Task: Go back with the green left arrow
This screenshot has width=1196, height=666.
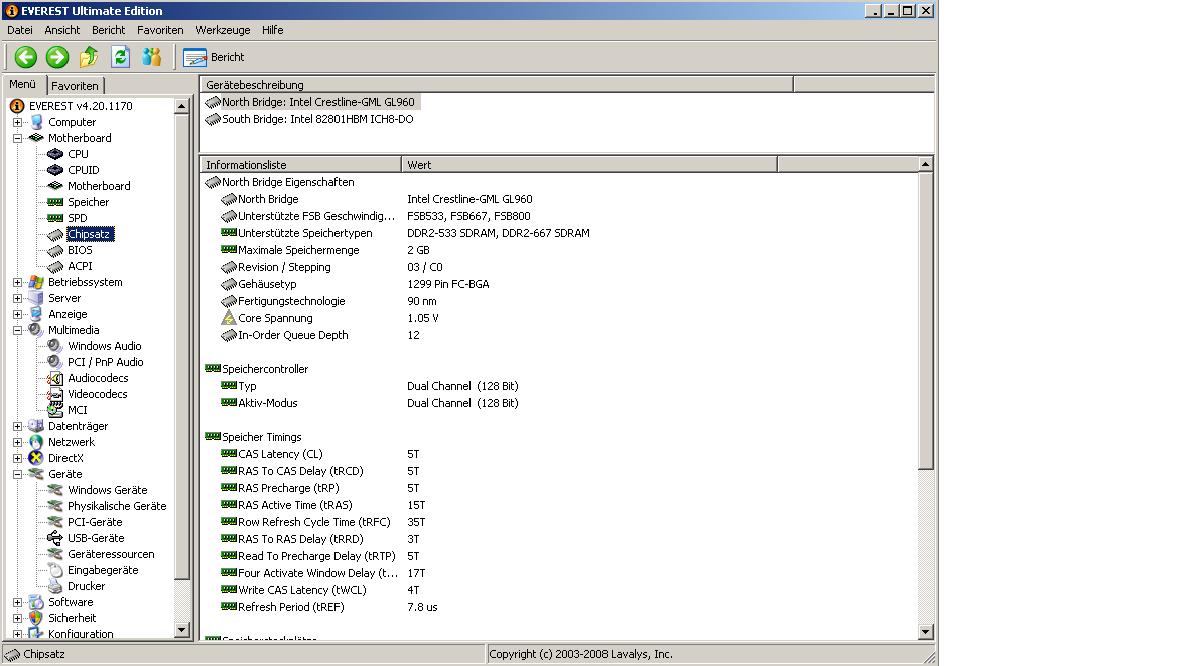Action: 26,57
